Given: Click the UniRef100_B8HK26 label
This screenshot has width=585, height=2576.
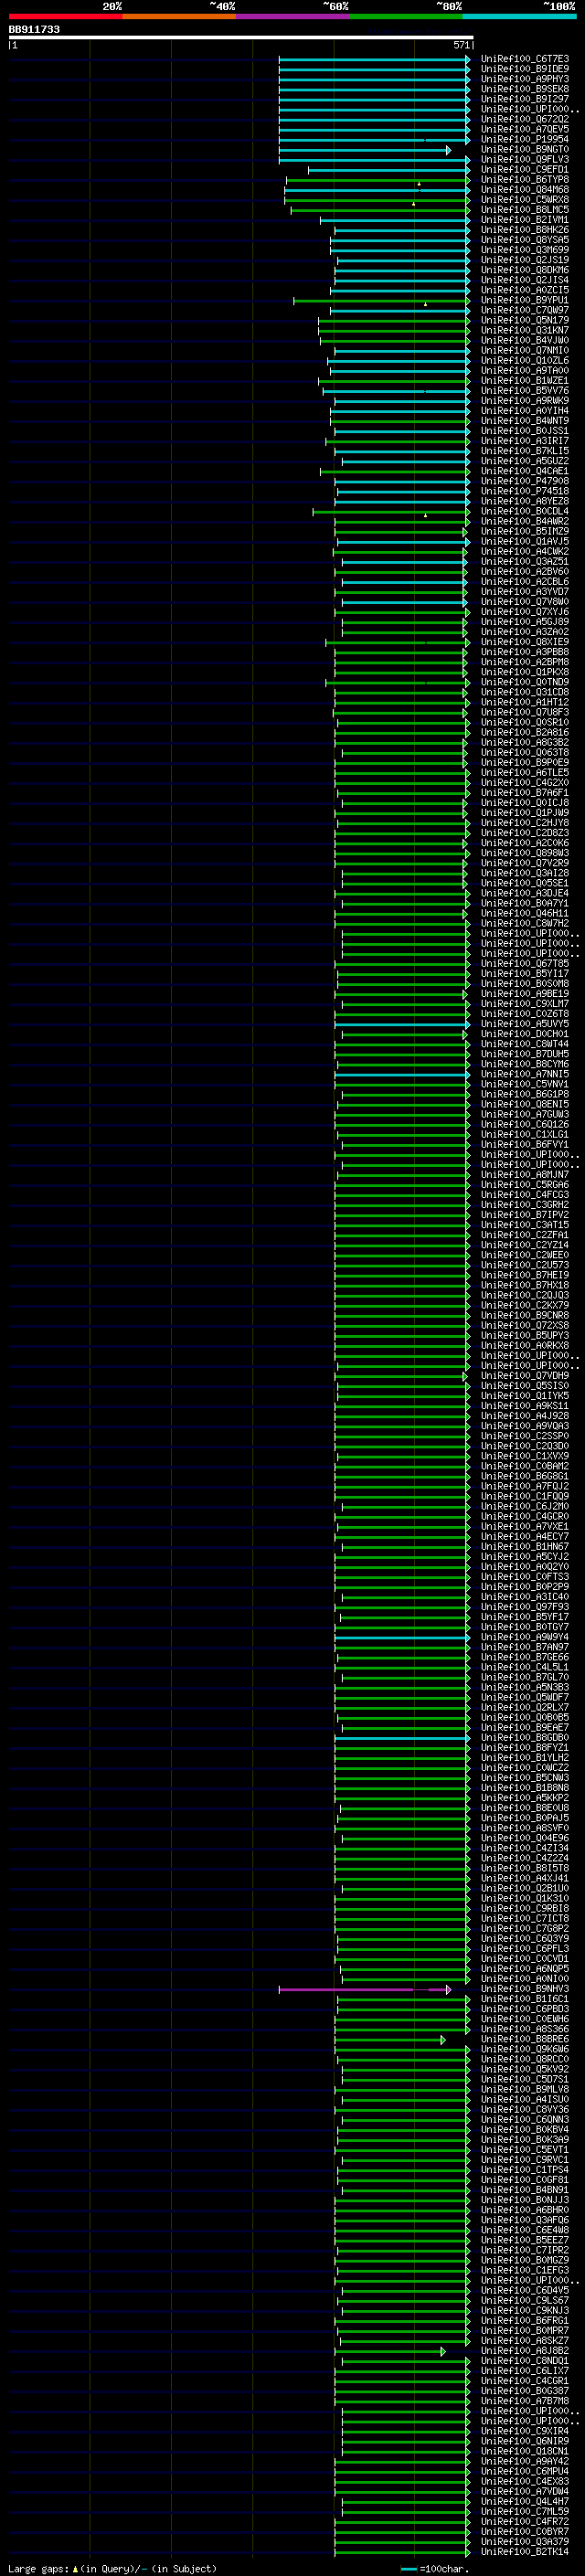Looking at the screenshot, I should (525, 230).
